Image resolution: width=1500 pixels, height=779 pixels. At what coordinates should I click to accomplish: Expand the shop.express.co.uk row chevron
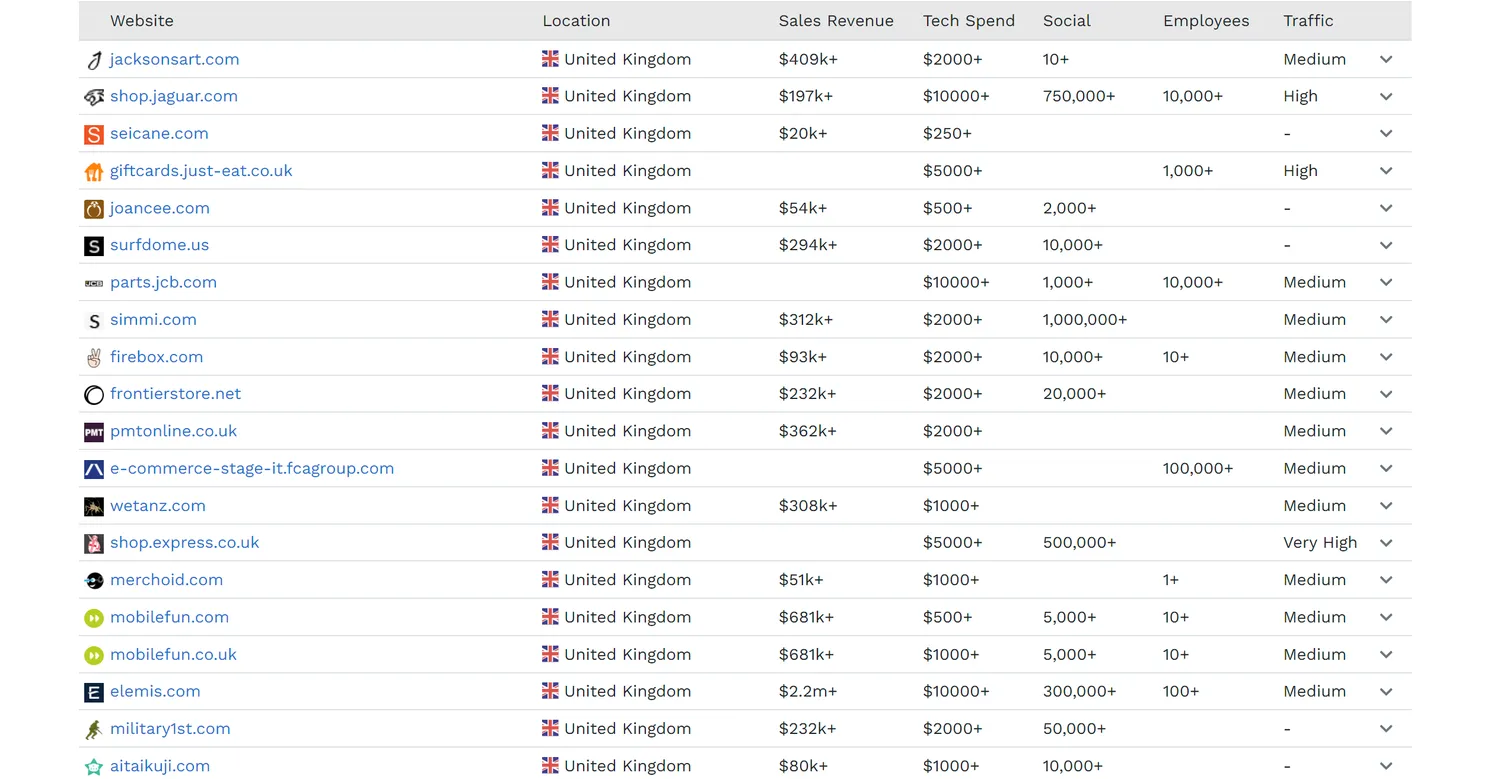click(1386, 543)
